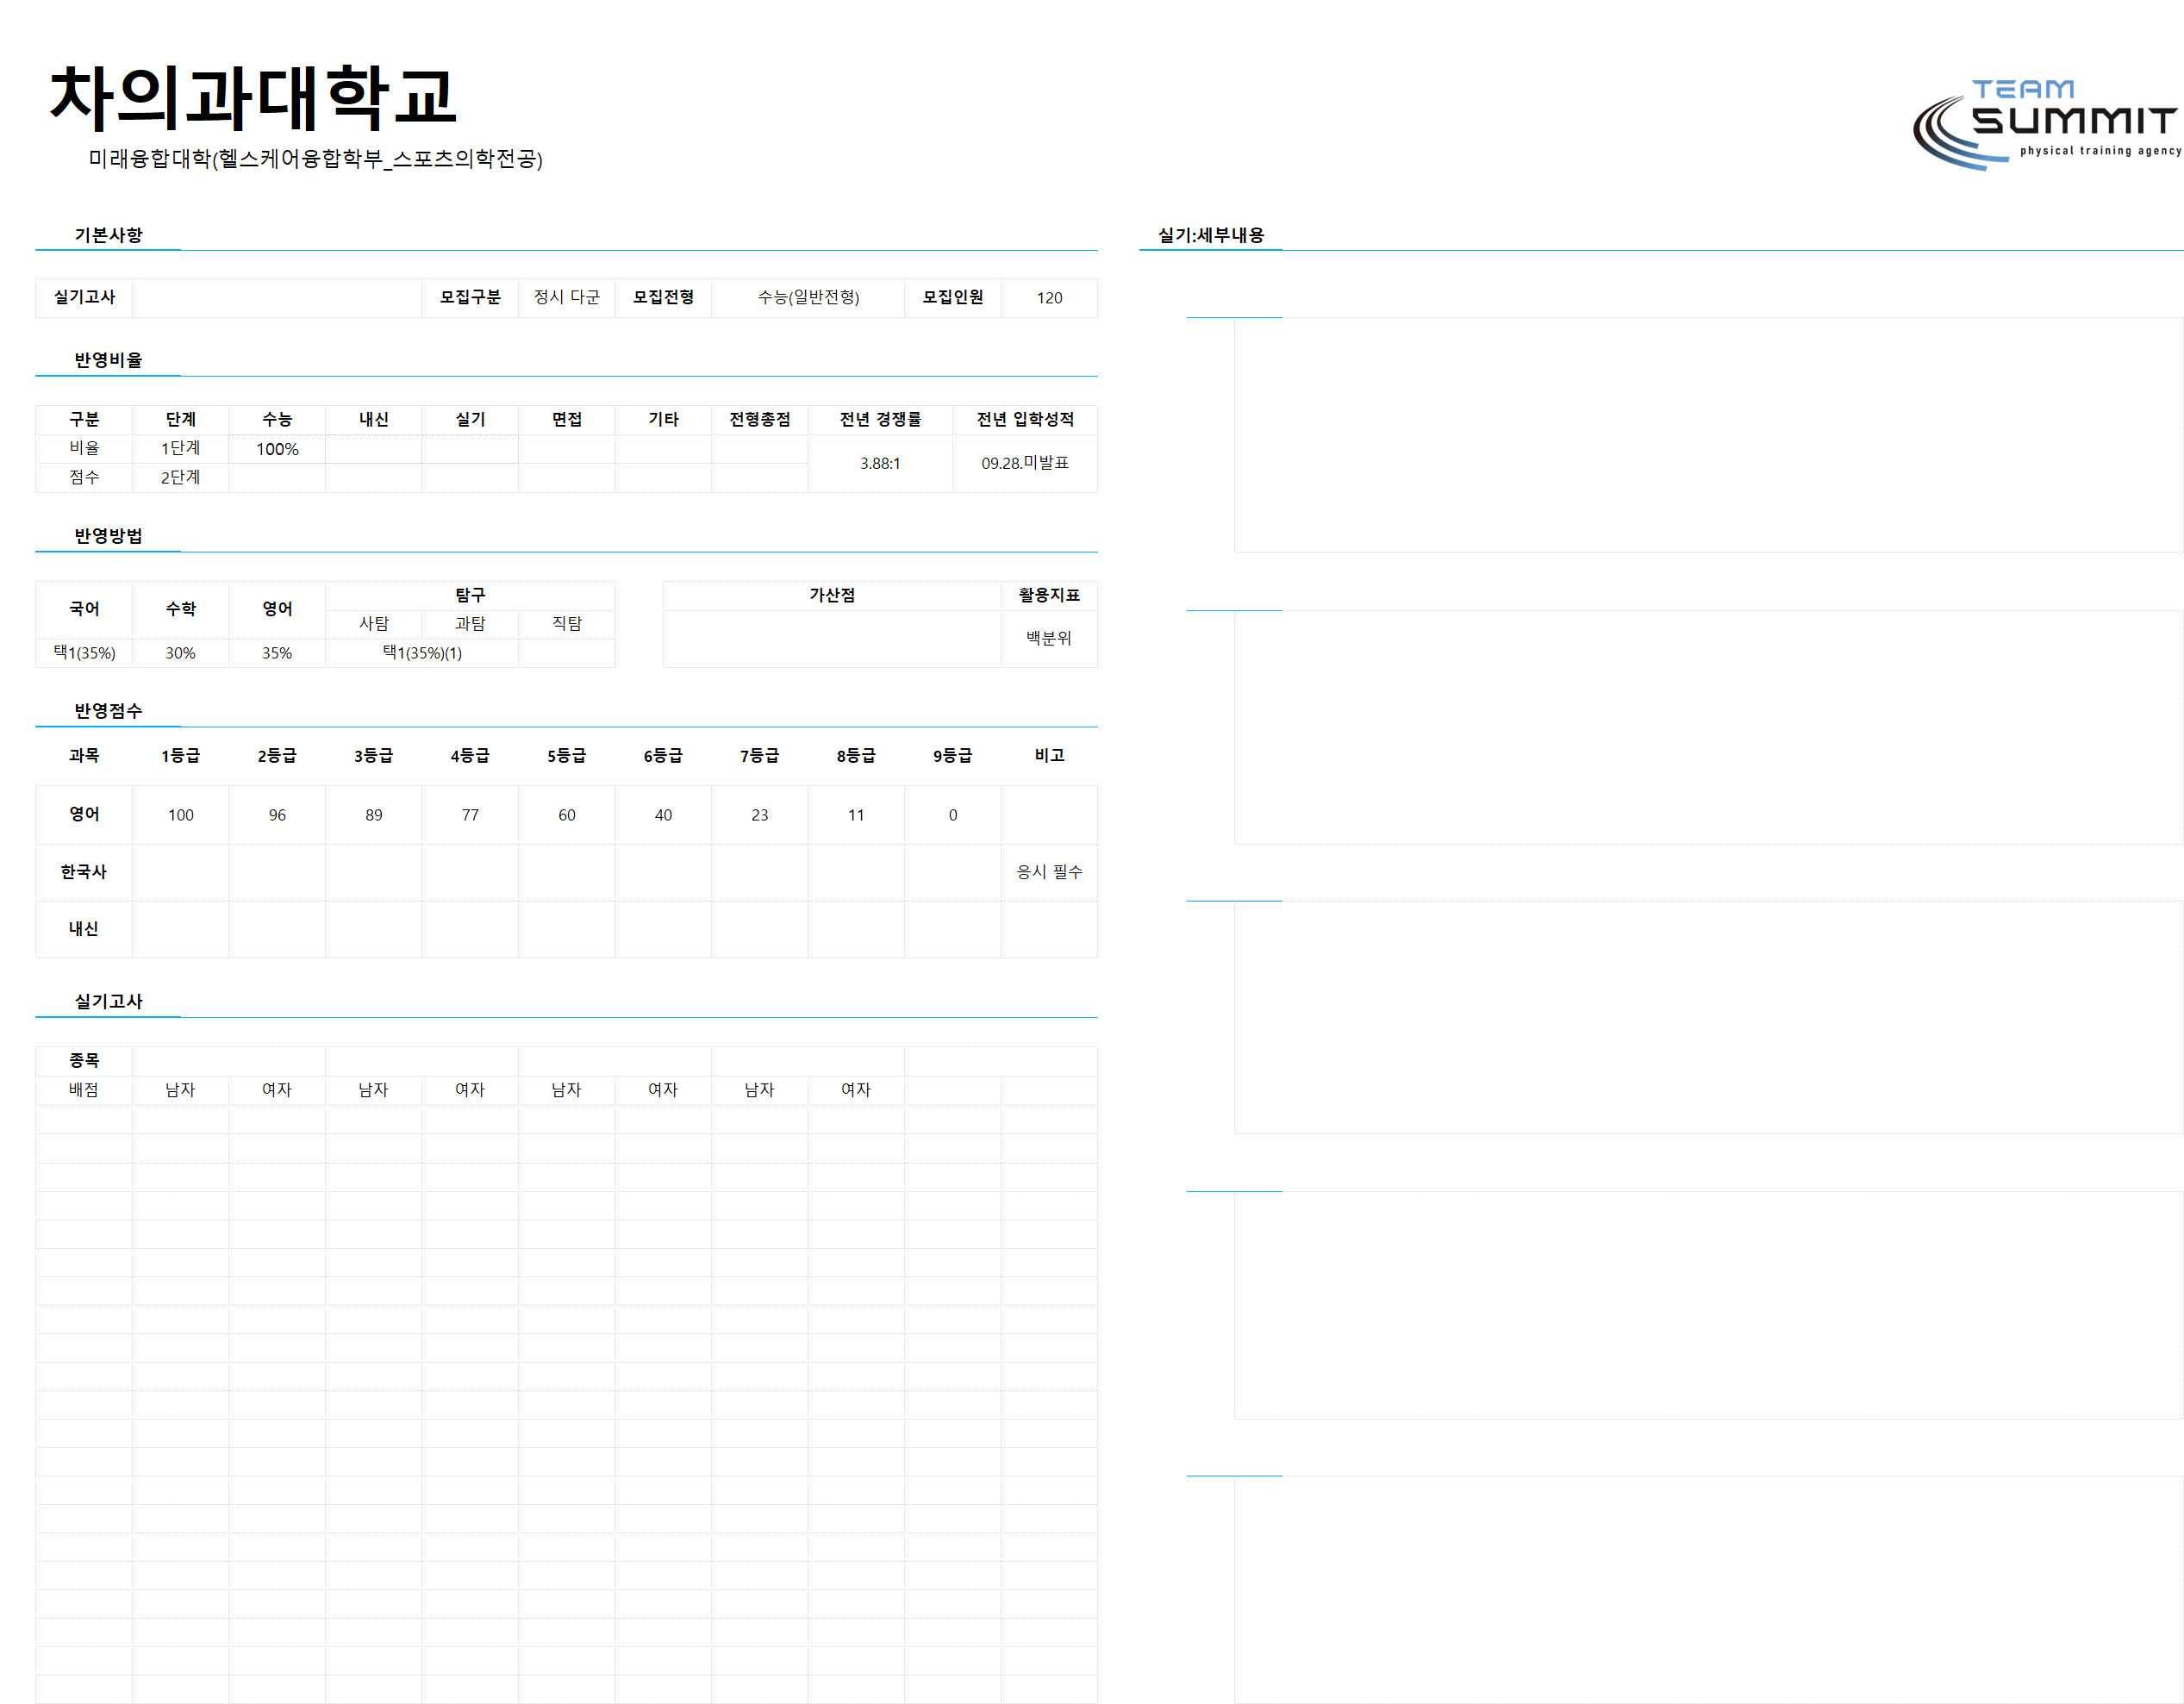Click the 실기:세부내용 section header

pyautogui.click(x=1210, y=235)
